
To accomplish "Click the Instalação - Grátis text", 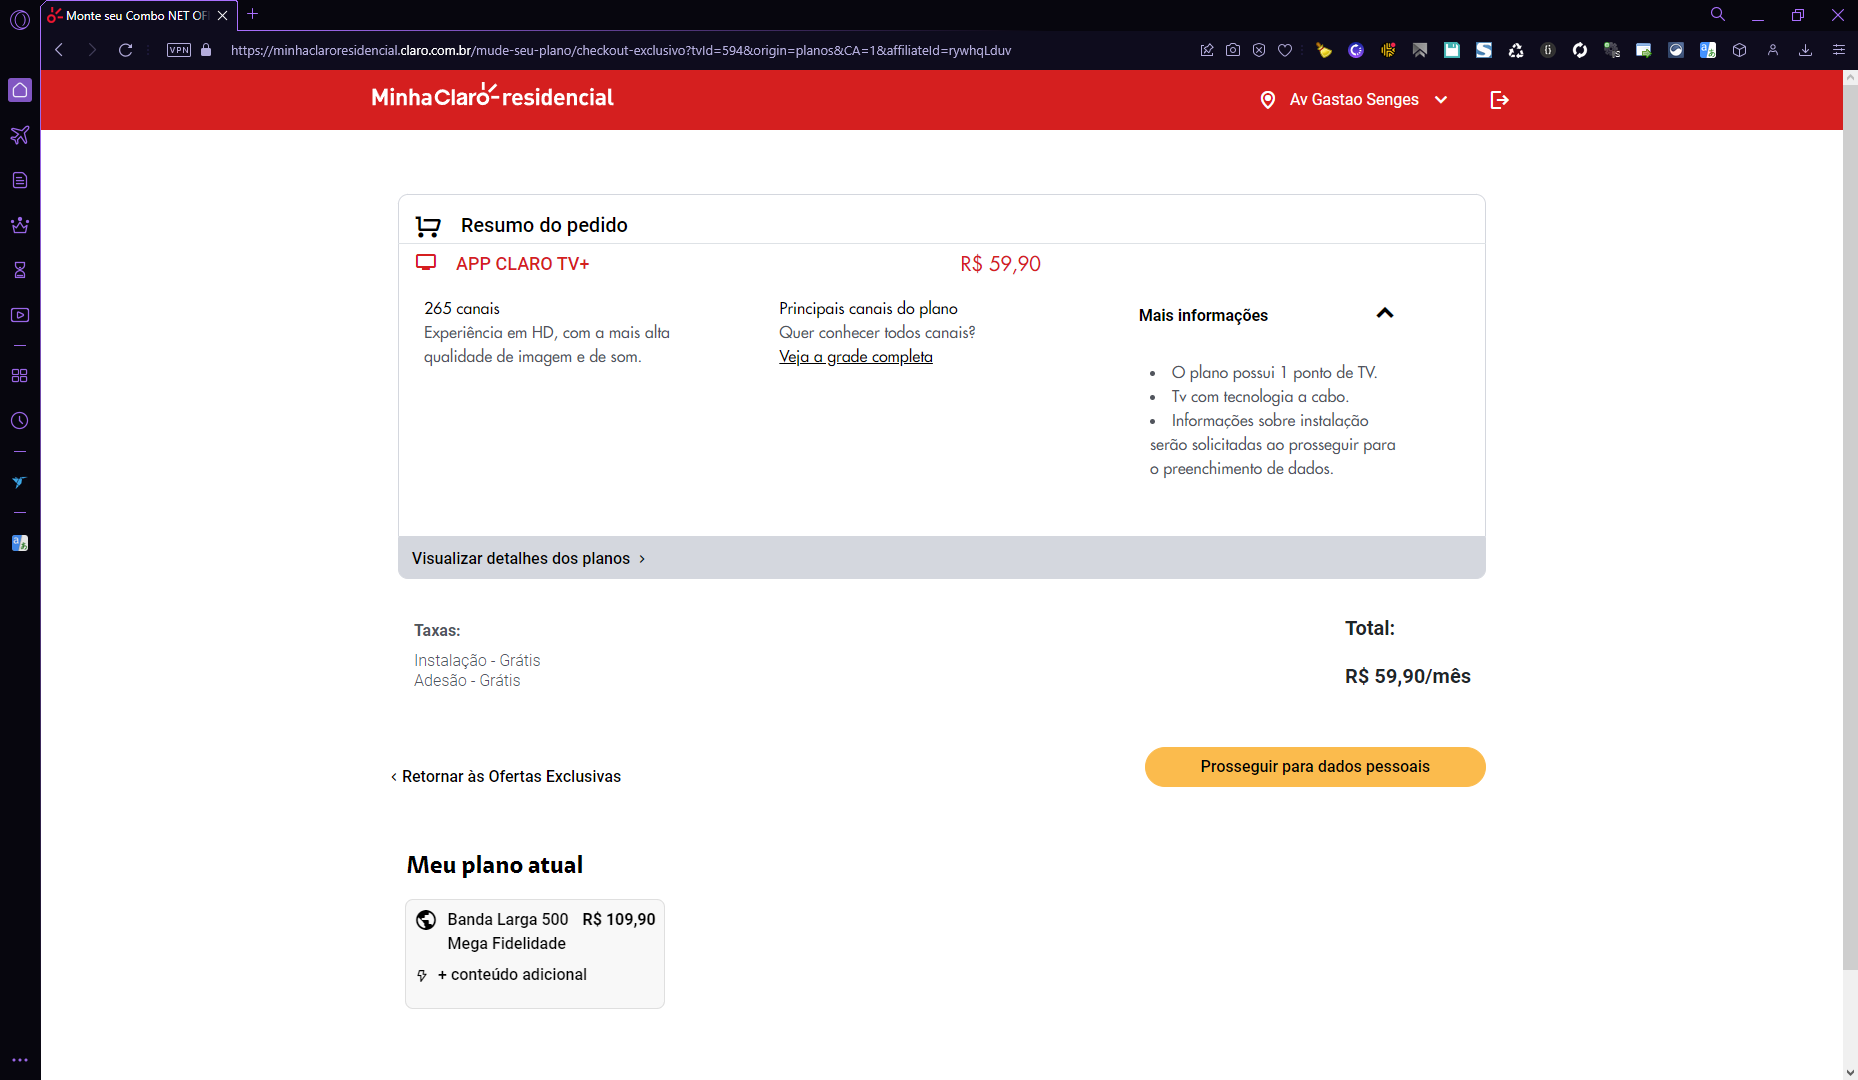I will click(477, 661).
